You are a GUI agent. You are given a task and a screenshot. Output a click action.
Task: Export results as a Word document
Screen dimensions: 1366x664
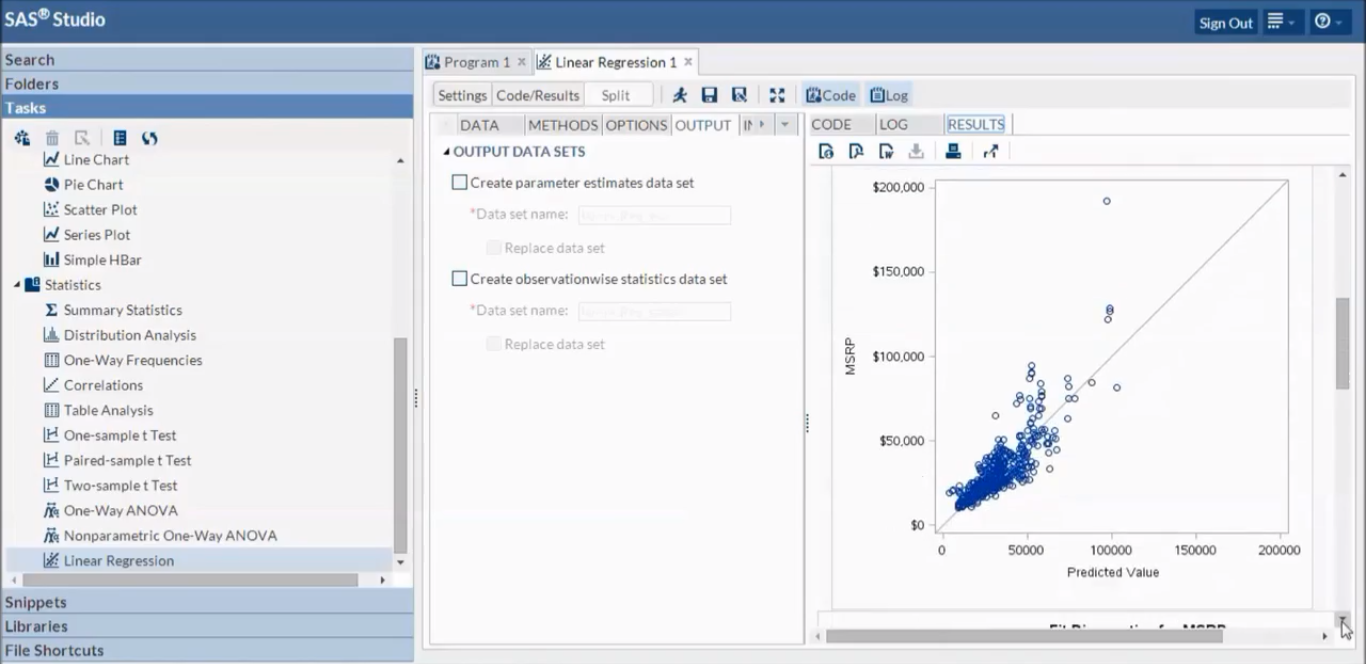point(887,150)
